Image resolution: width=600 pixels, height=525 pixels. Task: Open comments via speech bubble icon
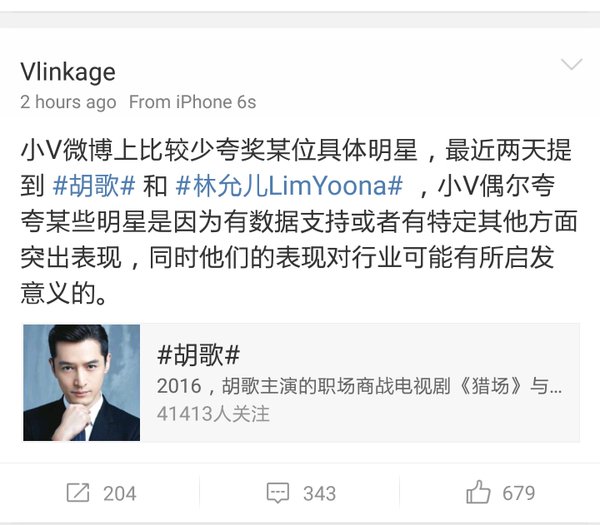(x=278, y=493)
